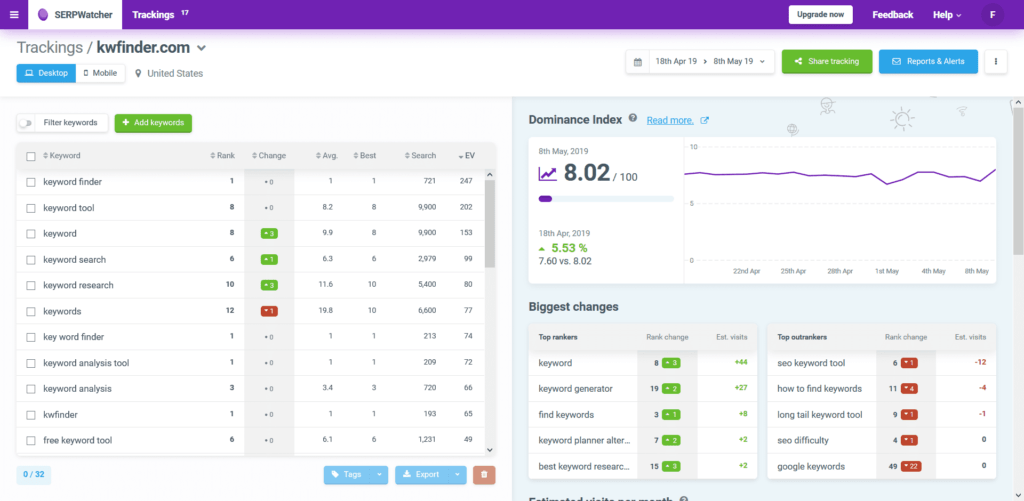Open the hamburger menu in the header
Viewport: 1024px width, 501px height.
coord(14,14)
